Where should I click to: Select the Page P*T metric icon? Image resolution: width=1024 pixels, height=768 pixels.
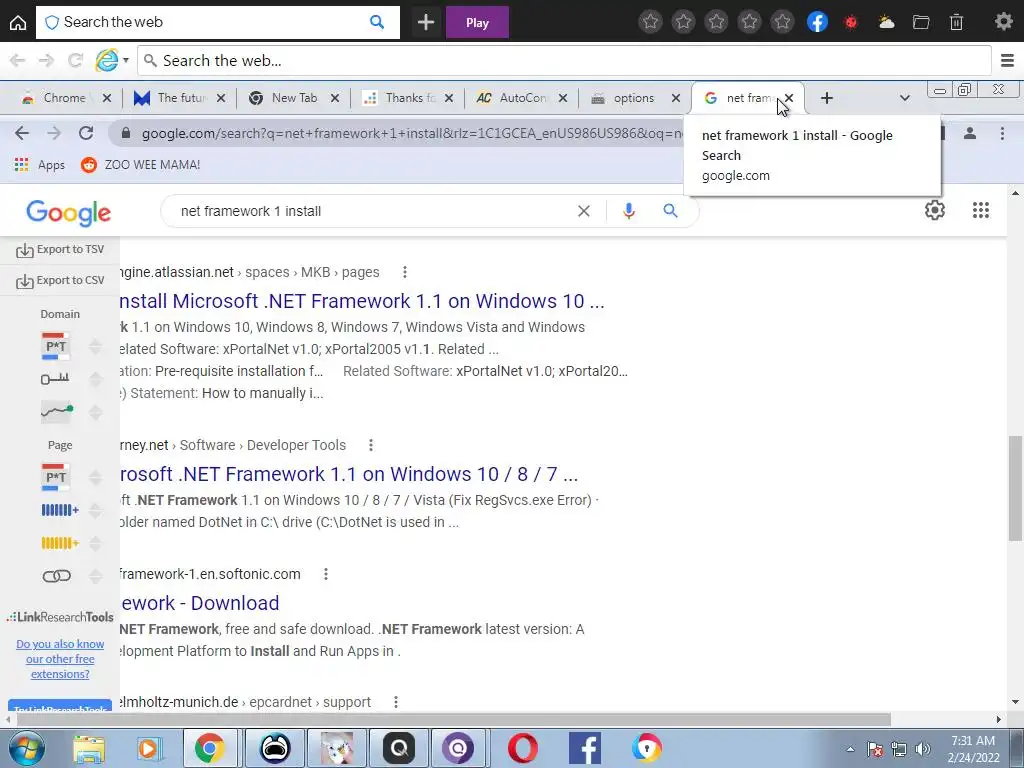[x=56, y=477]
